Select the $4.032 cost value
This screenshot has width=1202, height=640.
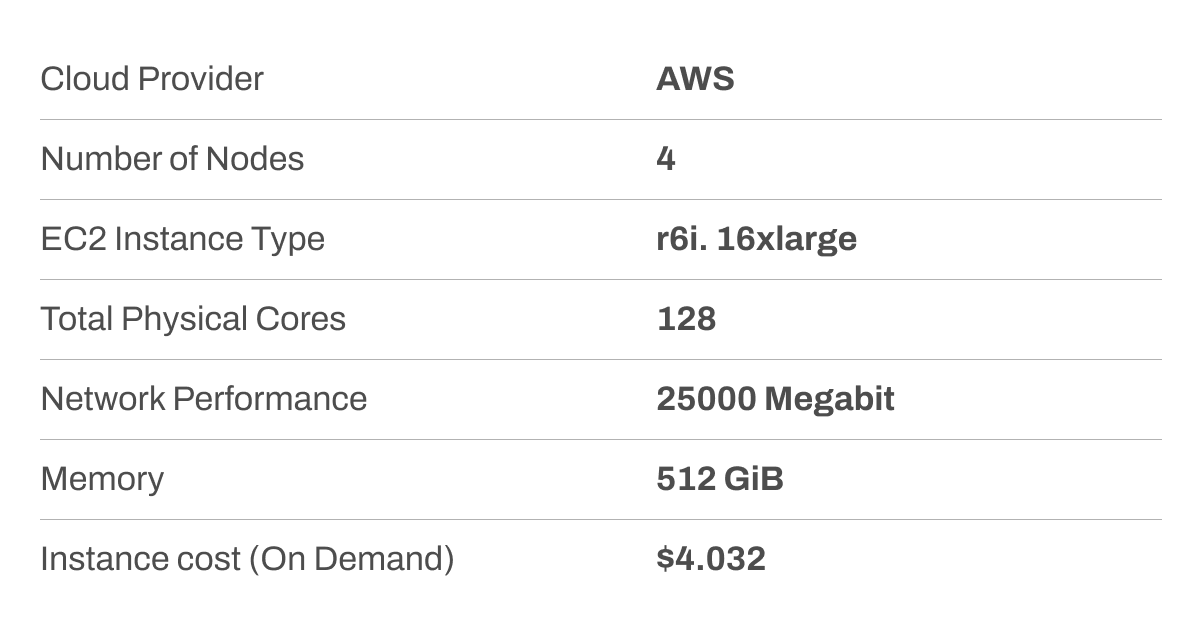[711, 559]
